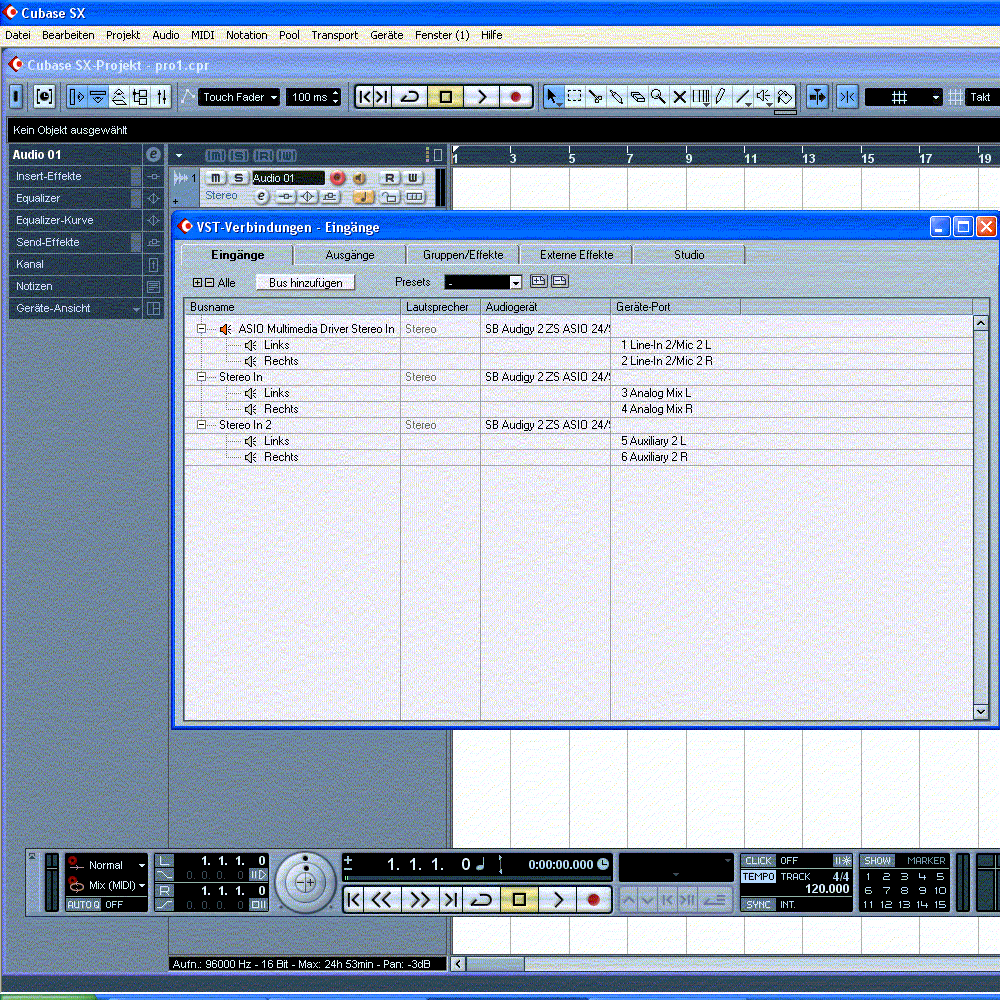Click the Audio 01 track name field

pos(288,178)
